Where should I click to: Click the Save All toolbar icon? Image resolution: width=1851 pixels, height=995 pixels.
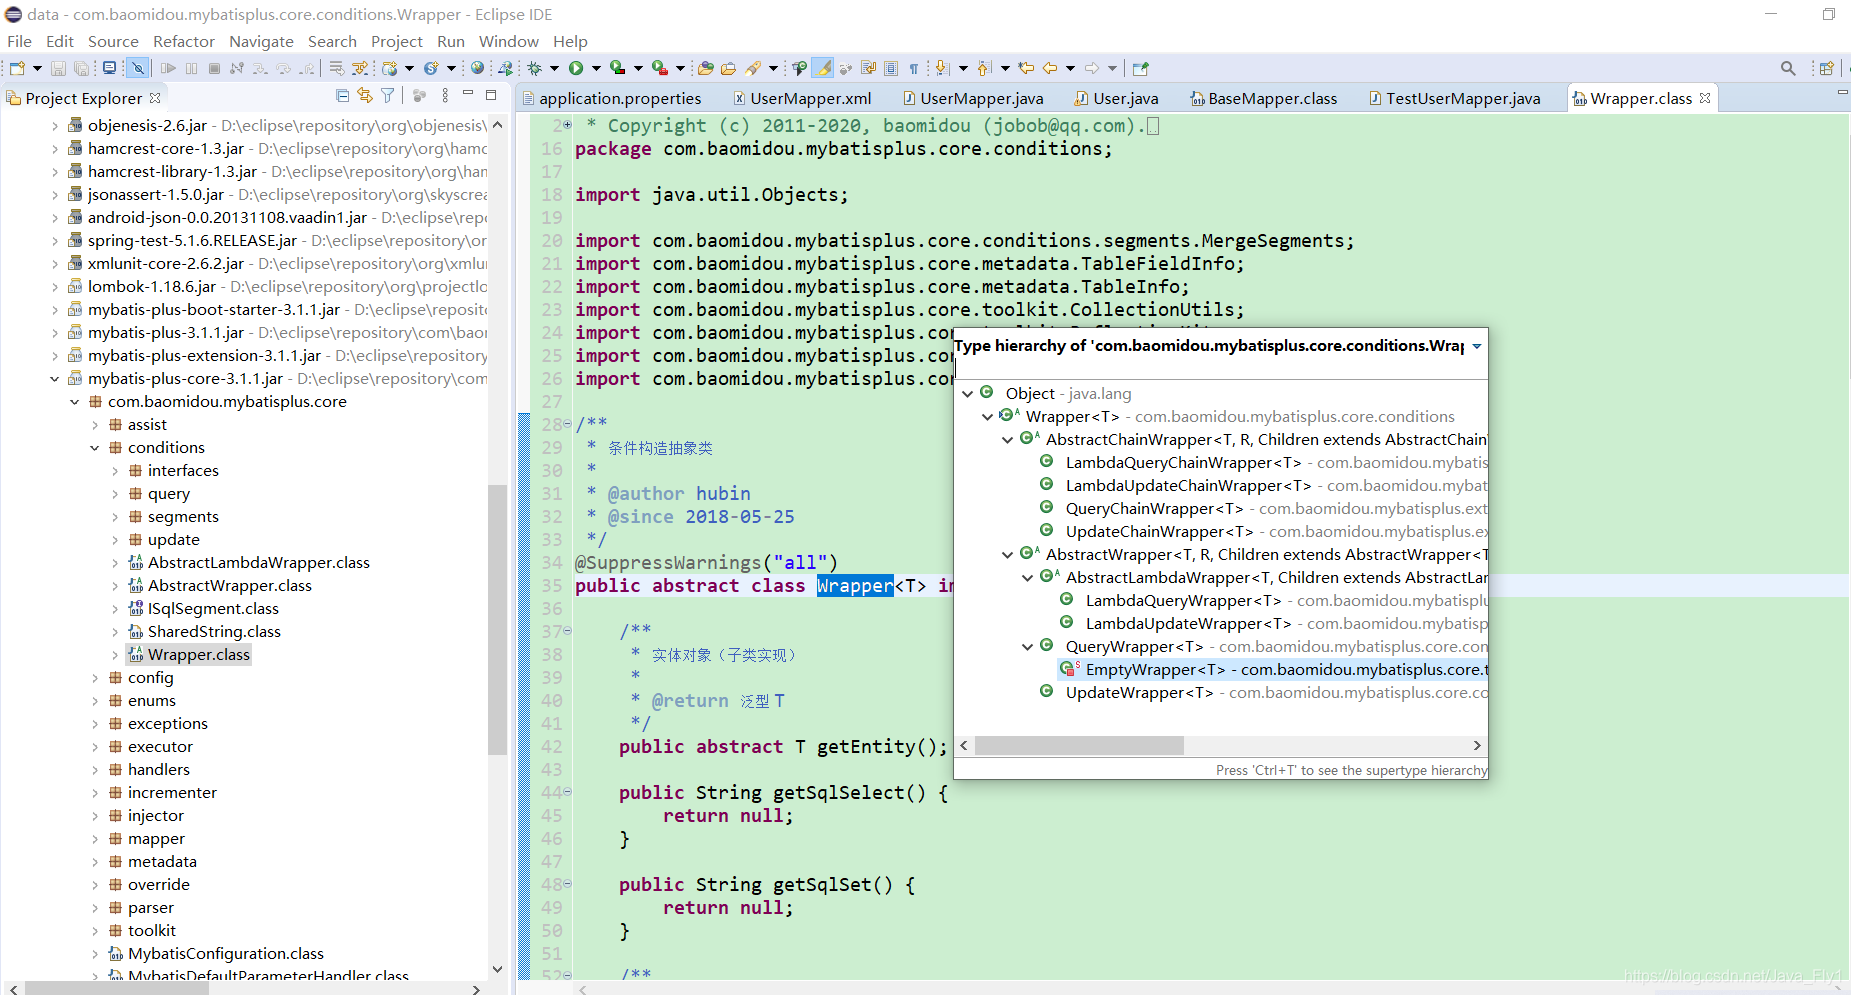[x=81, y=68]
